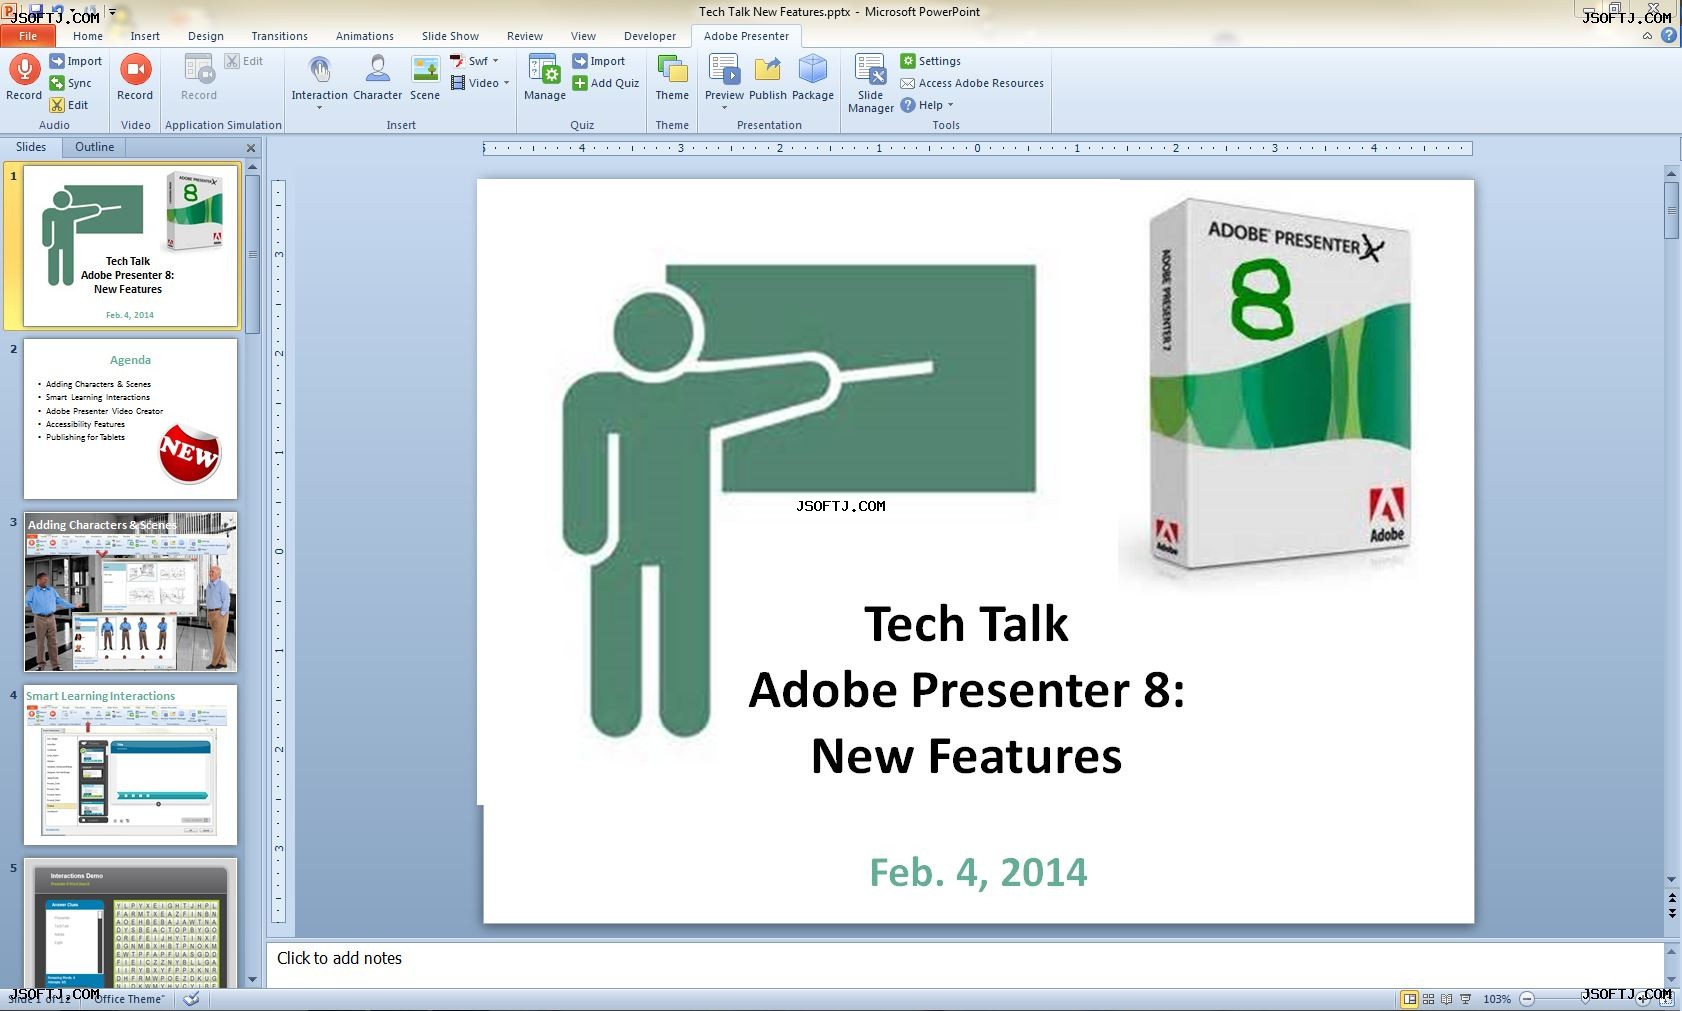
Task: Switch to the Transitions ribbon tab
Action: point(279,36)
